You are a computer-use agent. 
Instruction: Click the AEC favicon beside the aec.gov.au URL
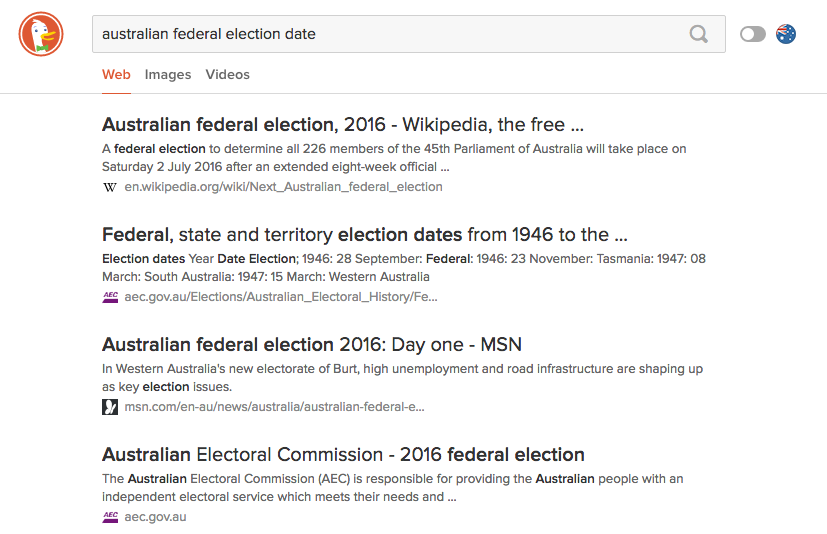[110, 517]
